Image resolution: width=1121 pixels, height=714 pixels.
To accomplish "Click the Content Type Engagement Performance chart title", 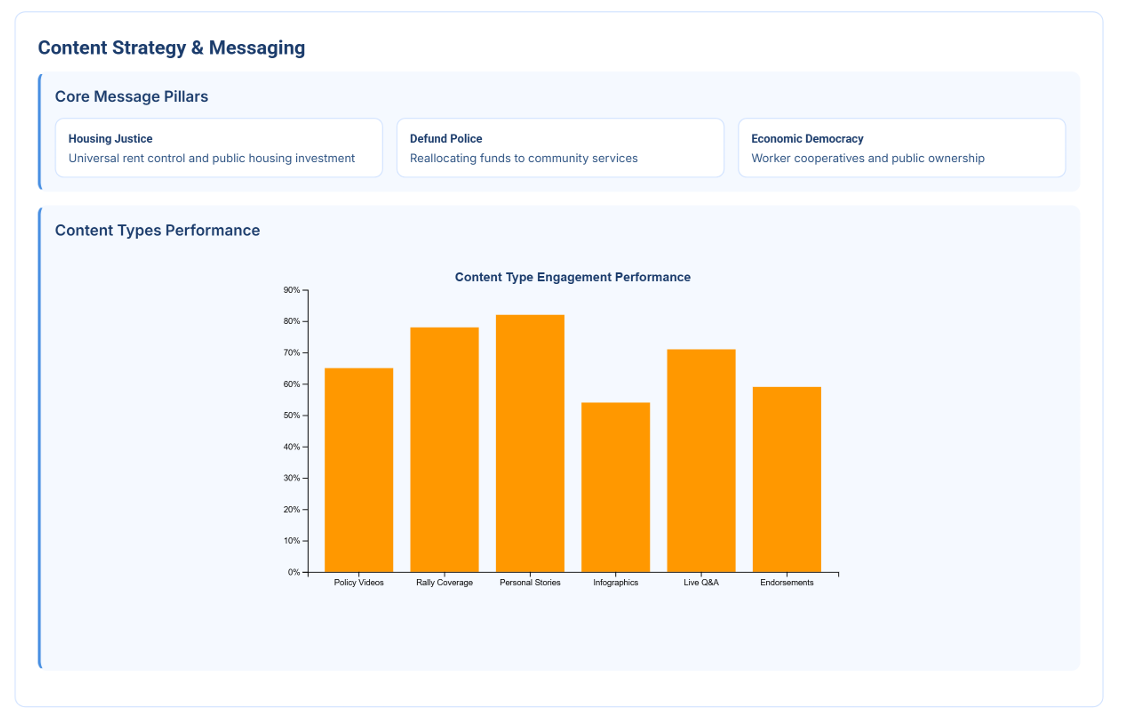I will 572,277.
